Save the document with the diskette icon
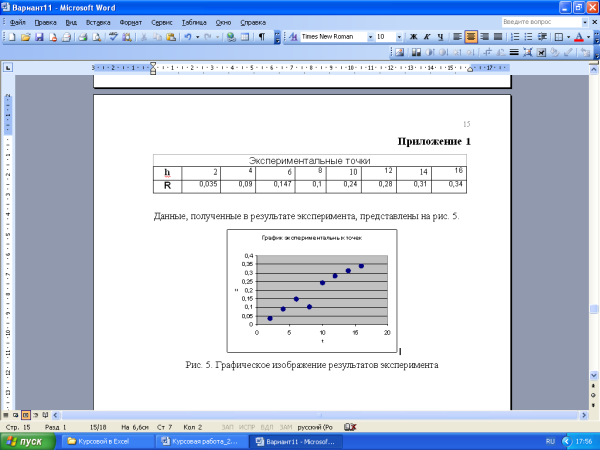This screenshot has height=450, width=600. tap(39, 37)
